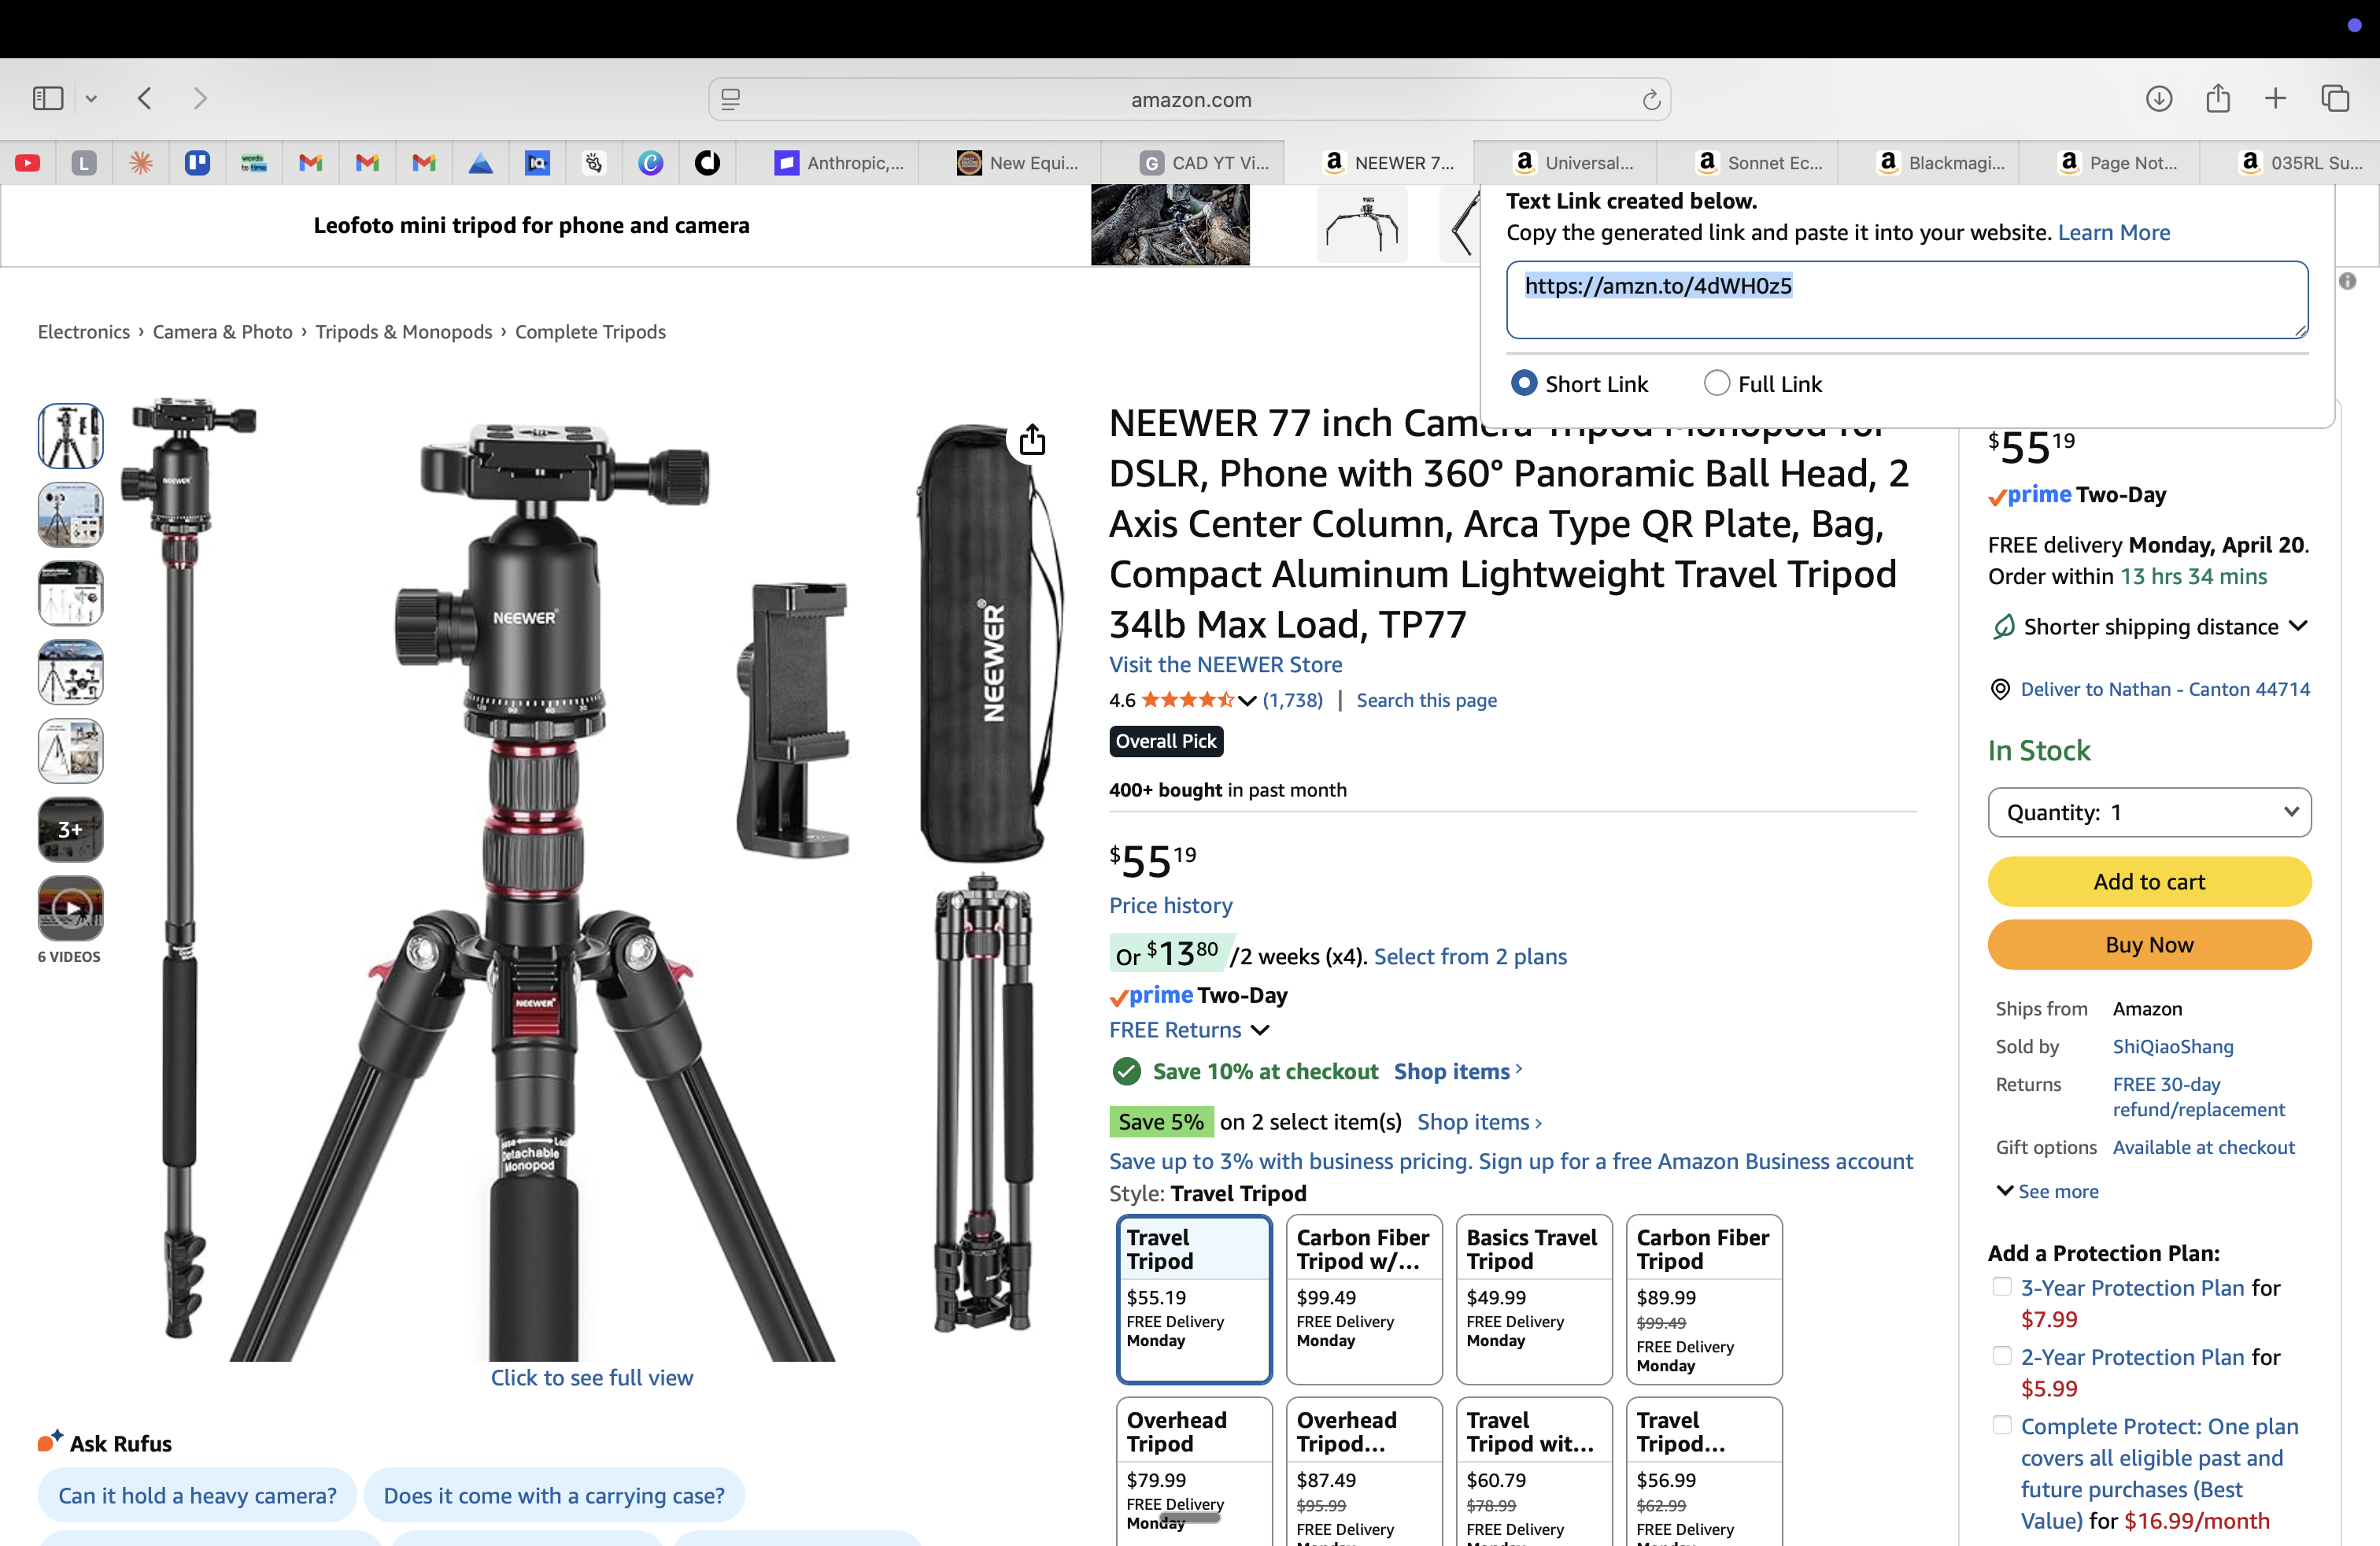Click the arrow next to Save 10% Shop items

(x=1518, y=1069)
